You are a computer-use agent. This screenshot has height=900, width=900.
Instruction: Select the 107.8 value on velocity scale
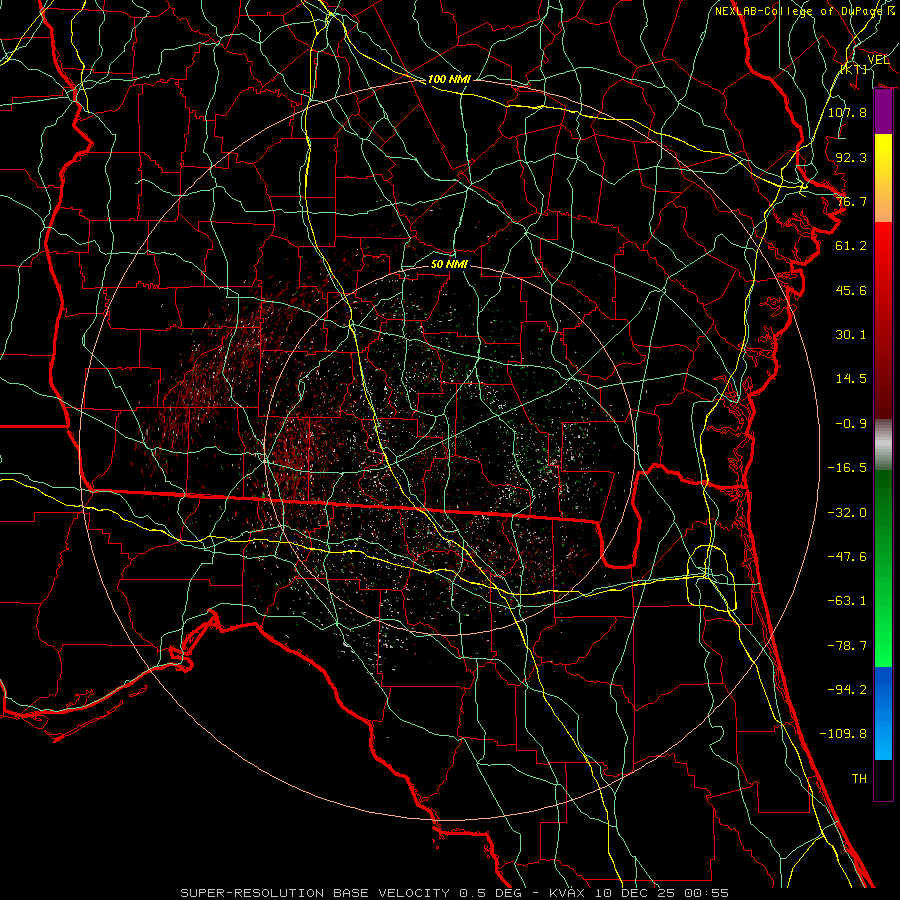[847, 112]
